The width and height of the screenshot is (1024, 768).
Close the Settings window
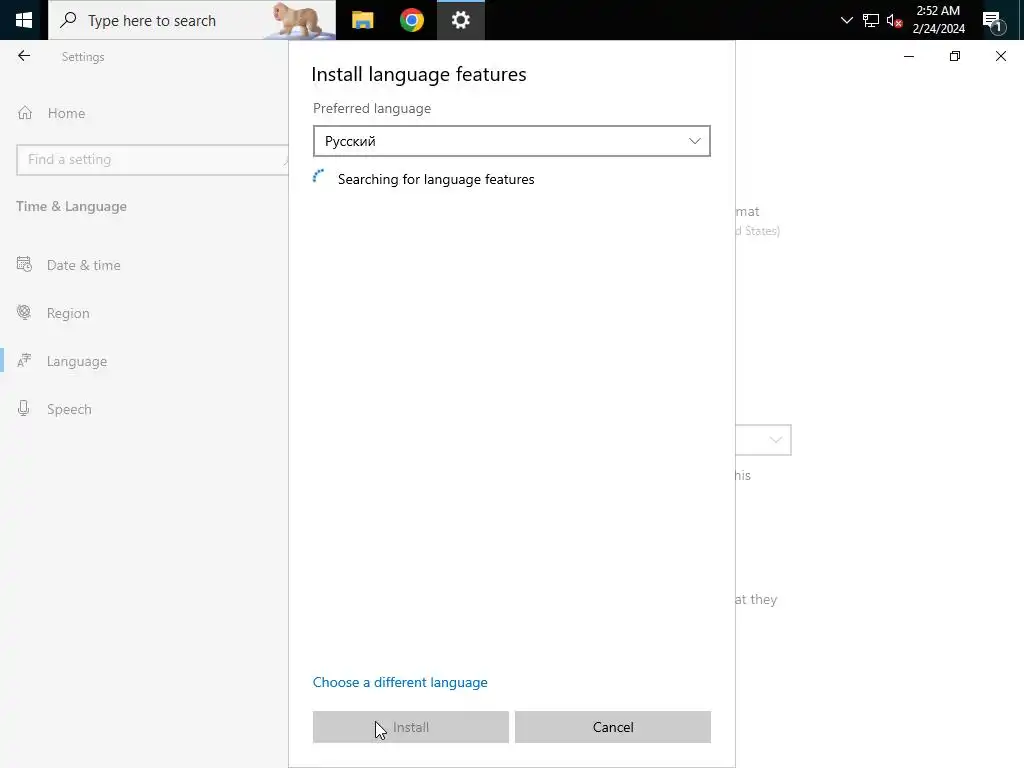[x=1000, y=56]
